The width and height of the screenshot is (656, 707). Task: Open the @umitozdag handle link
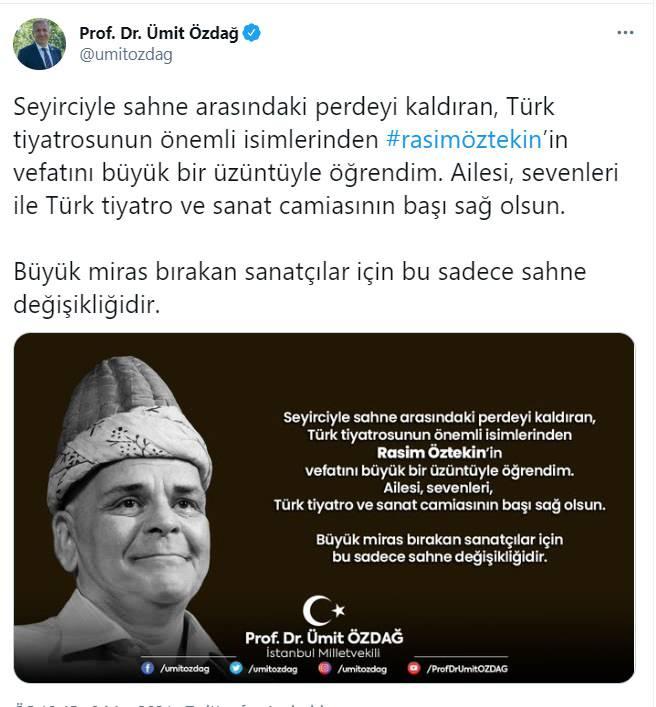click(x=126, y=55)
